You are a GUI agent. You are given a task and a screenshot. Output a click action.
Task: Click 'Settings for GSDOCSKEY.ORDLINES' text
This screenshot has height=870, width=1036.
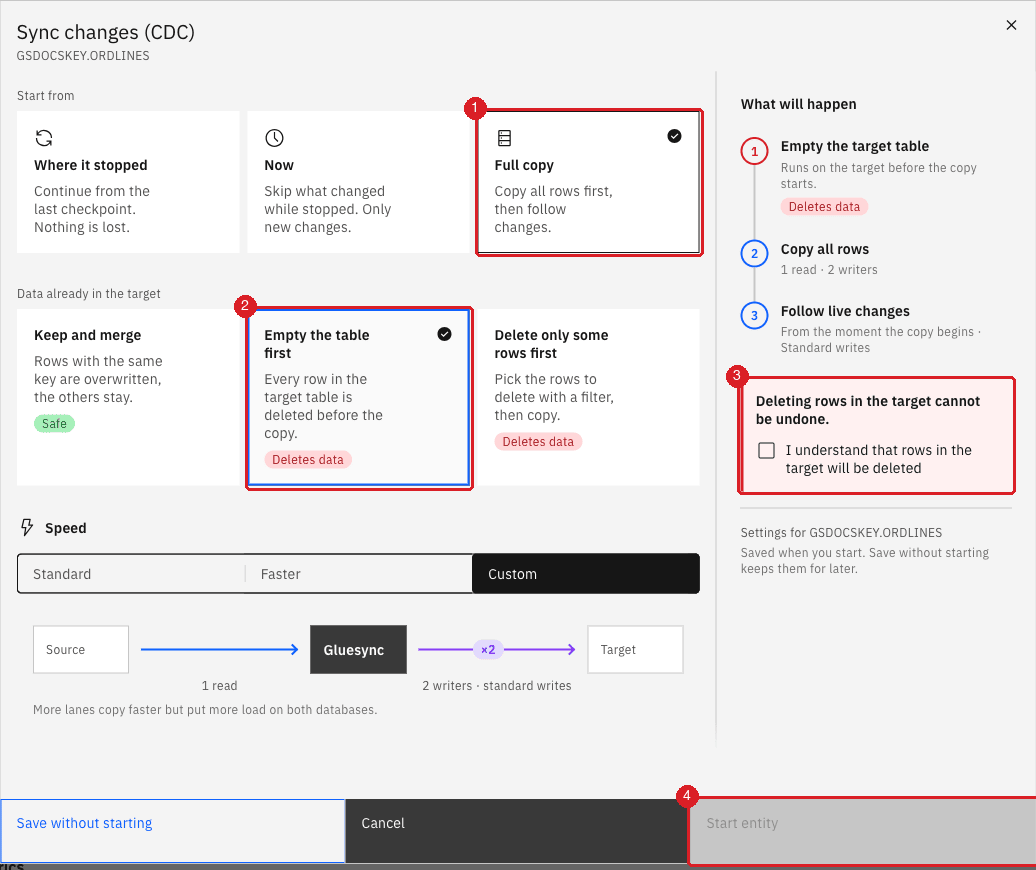pos(841,532)
